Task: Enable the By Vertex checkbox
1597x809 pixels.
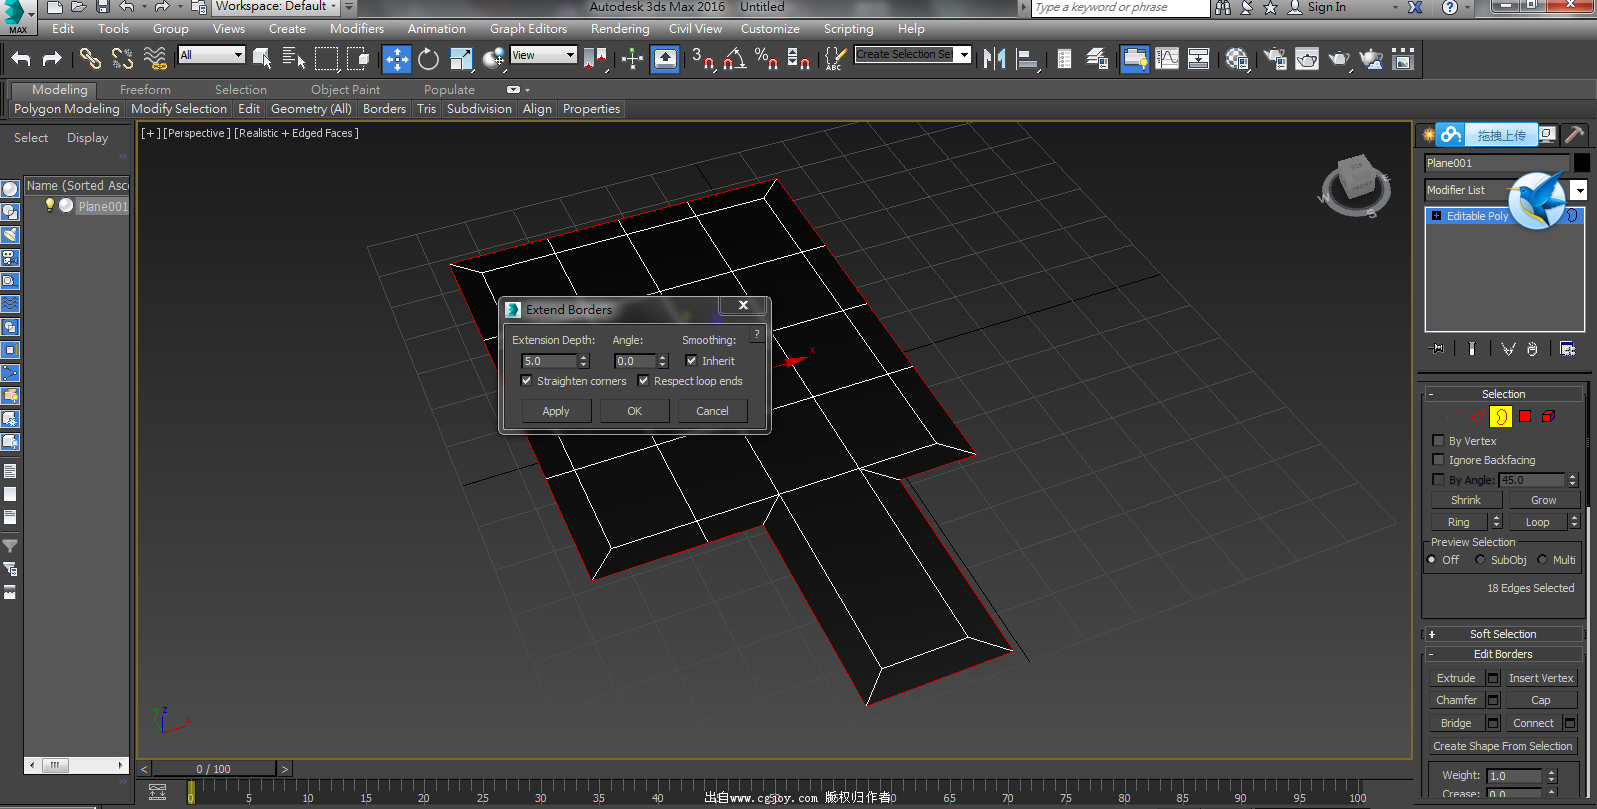Action: (x=1438, y=440)
